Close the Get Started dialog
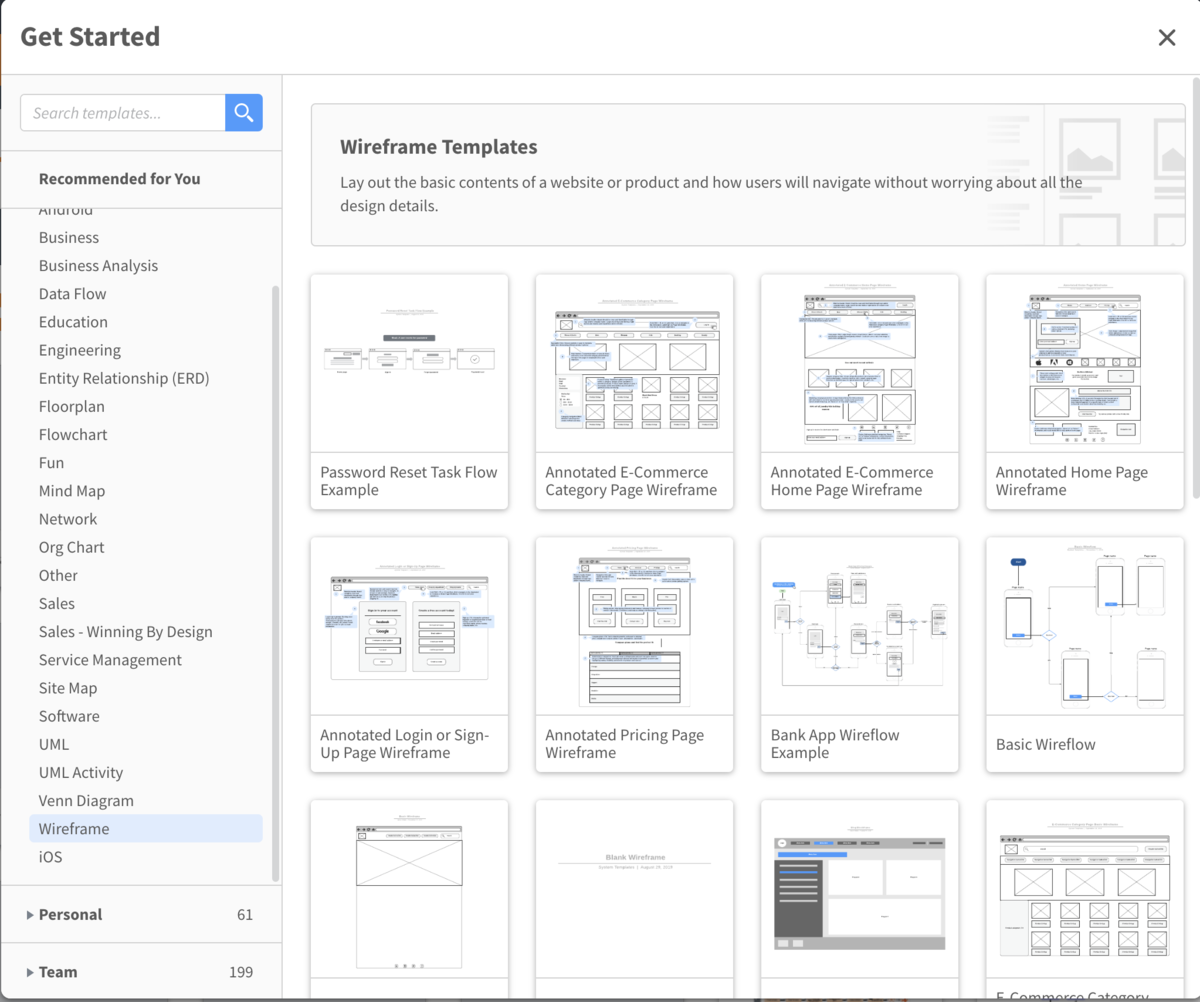 click(x=1166, y=37)
